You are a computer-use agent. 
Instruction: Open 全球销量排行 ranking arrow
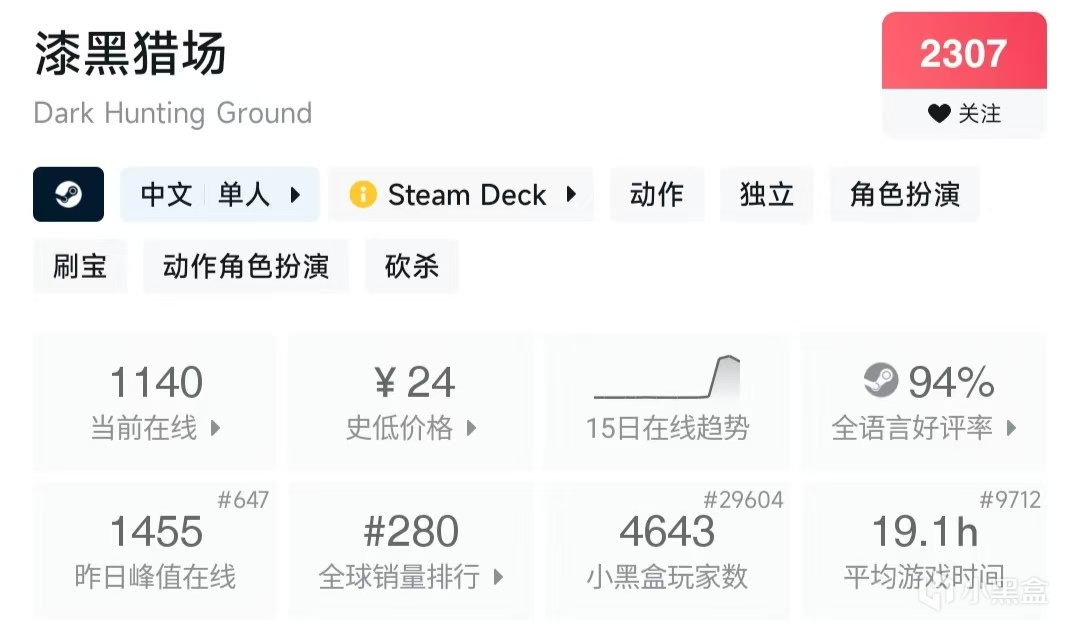pyautogui.click(x=499, y=577)
